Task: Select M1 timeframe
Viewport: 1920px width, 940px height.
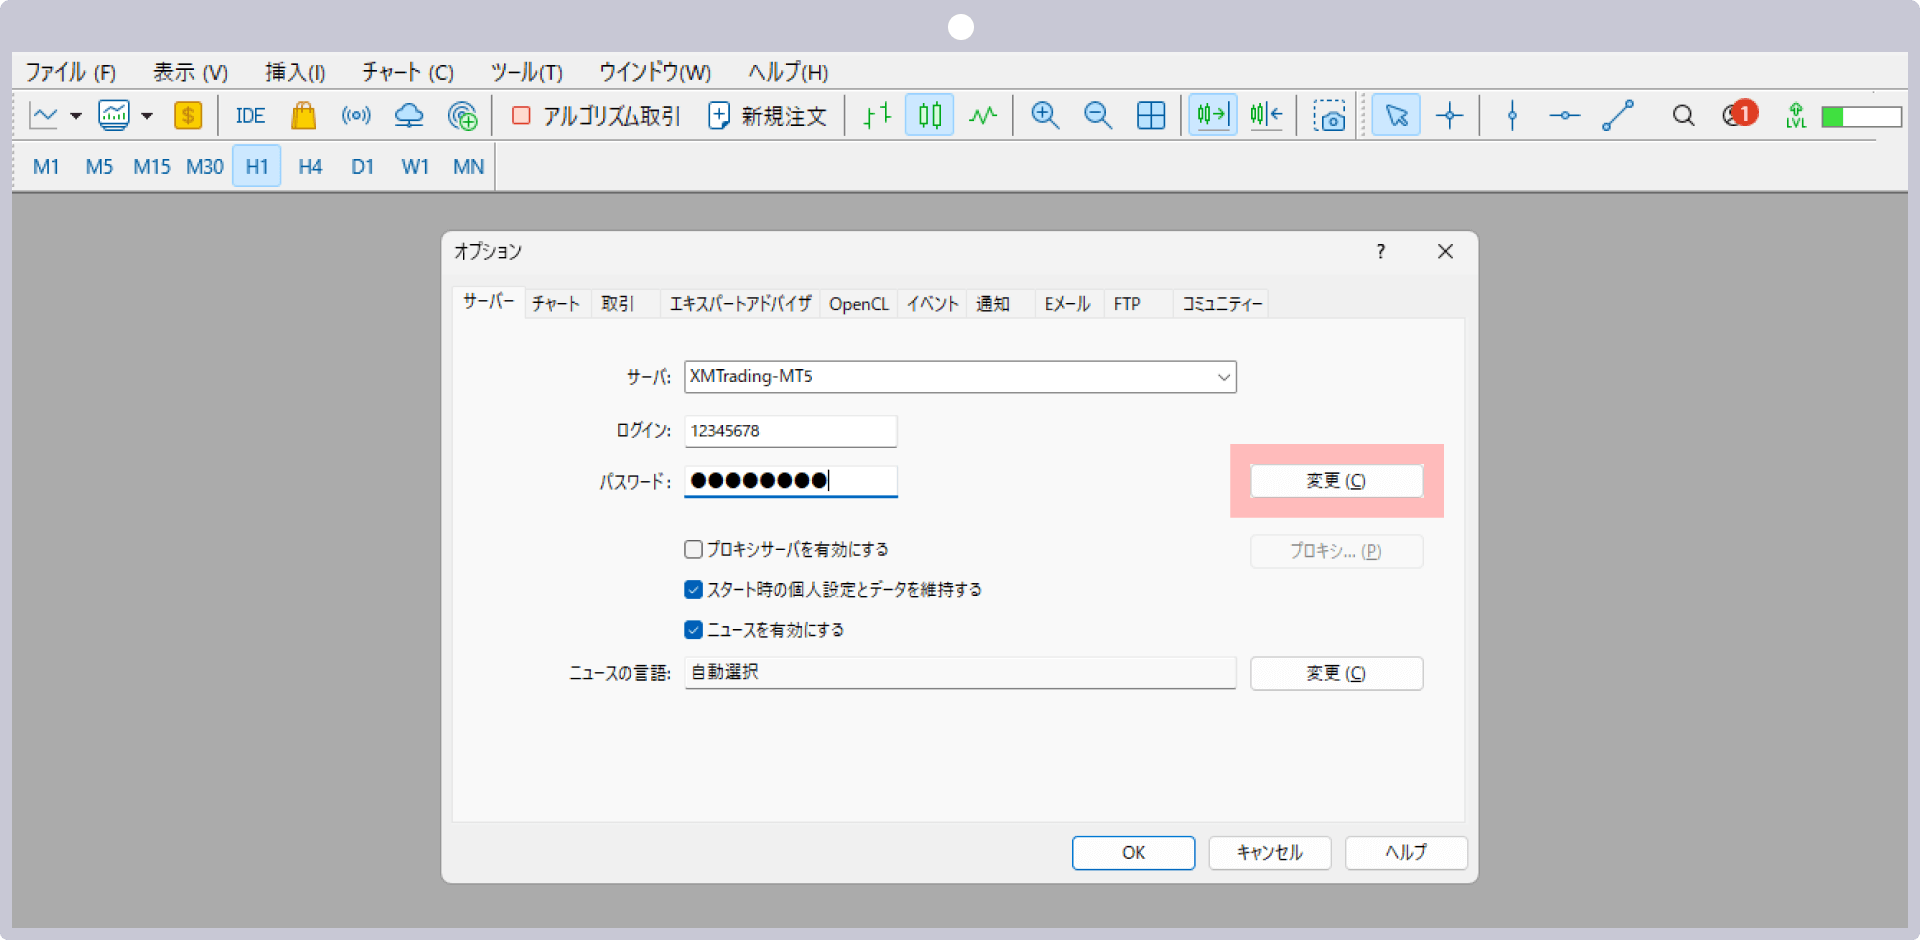Action: tap(46, 167)
